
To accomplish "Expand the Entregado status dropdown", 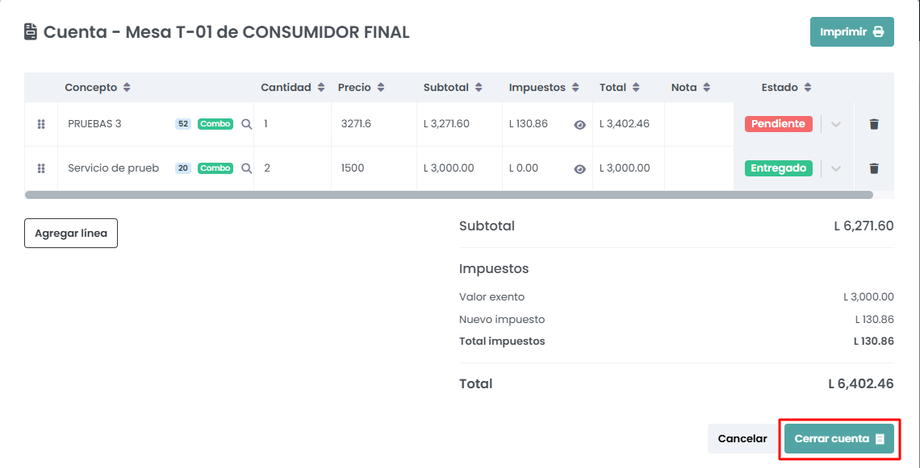I will point(836,169).
